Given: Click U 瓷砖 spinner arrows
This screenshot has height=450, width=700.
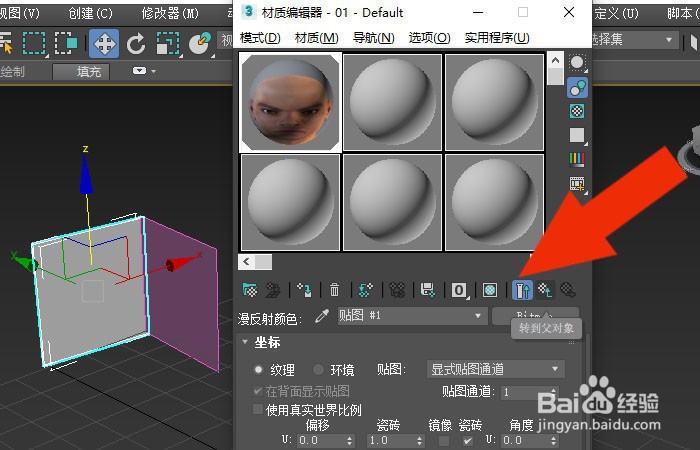Looking at the screenshot, I should [x=419, y=441].
